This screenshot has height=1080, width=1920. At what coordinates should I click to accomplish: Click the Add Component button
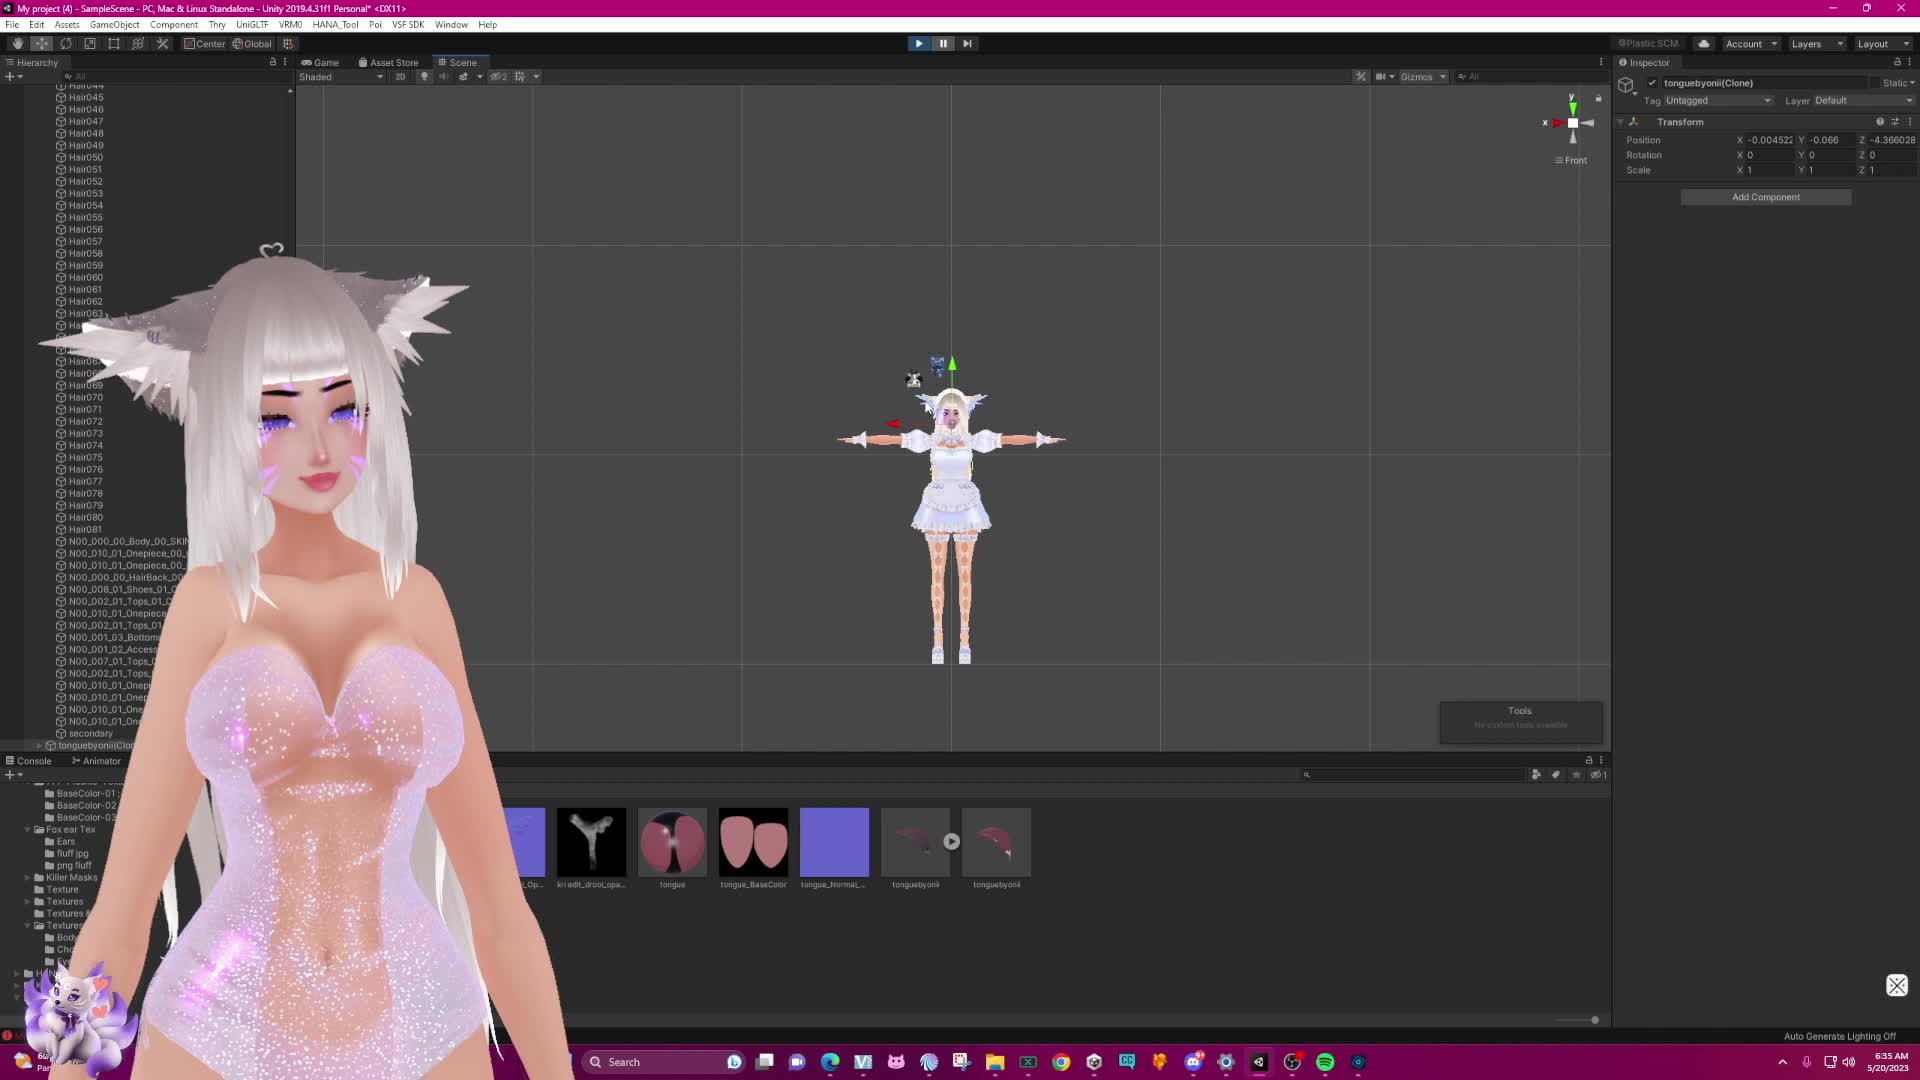(1765, 197)
